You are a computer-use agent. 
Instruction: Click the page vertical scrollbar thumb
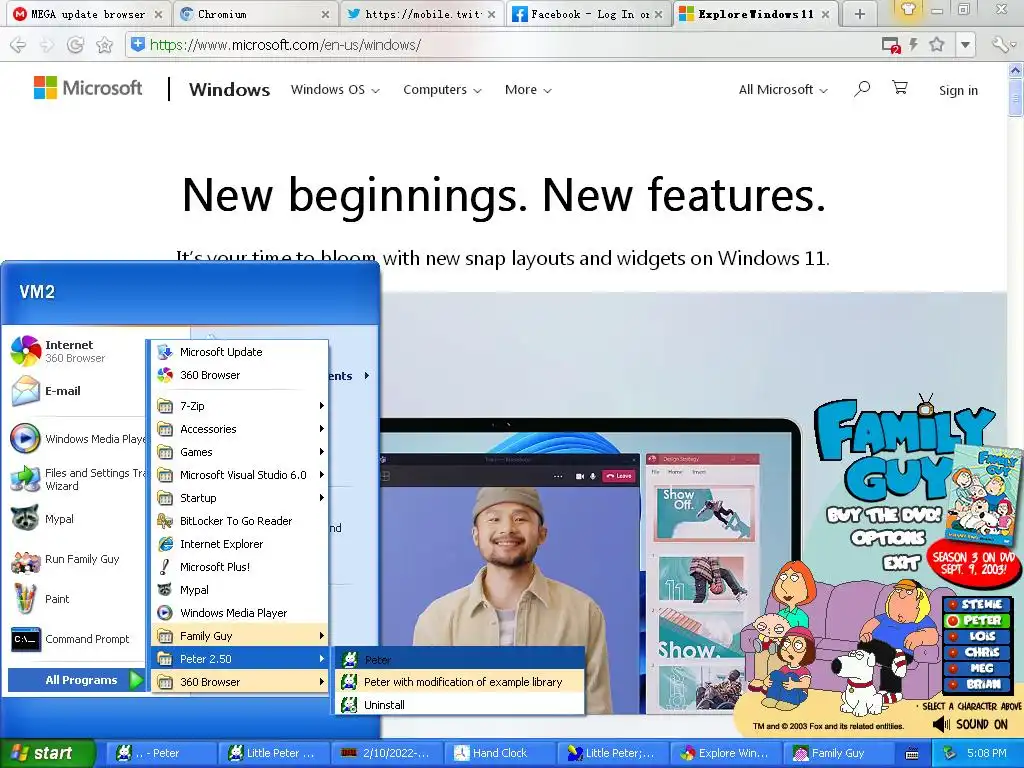click(x=1016, y=99)
